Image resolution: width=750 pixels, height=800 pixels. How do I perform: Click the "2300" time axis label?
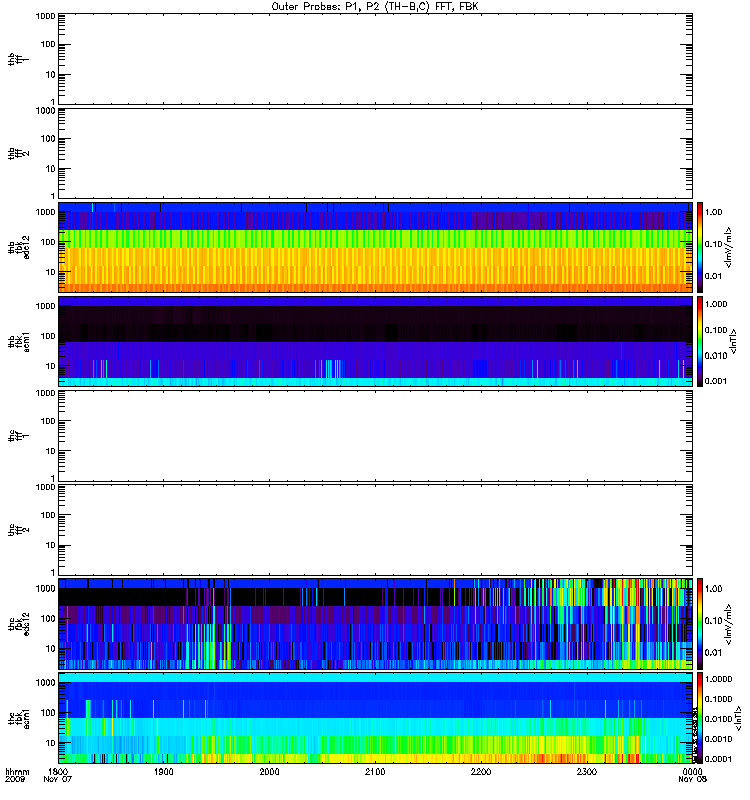click(587, 771)
